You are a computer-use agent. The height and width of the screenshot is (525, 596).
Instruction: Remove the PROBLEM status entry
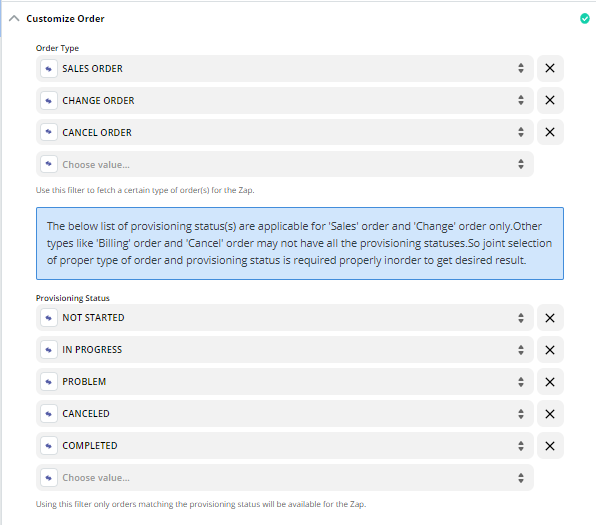[550, 382]
